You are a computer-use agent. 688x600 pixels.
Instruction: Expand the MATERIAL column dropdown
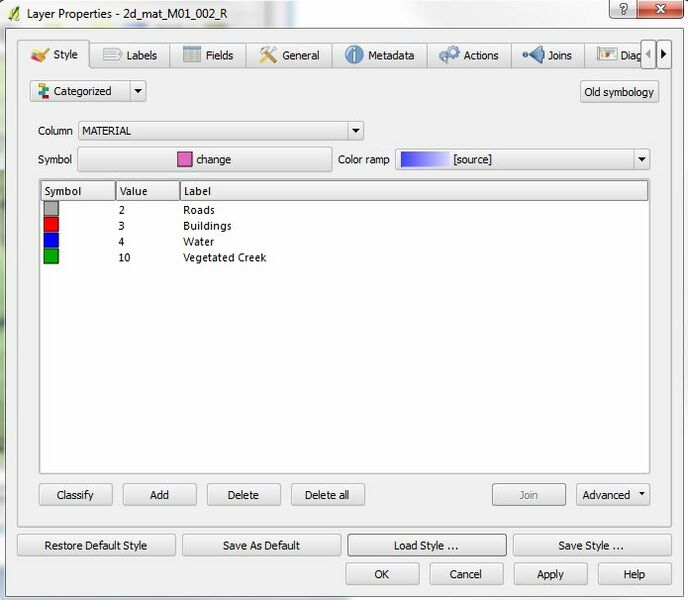pyautogui.click(x=355, y=131)
